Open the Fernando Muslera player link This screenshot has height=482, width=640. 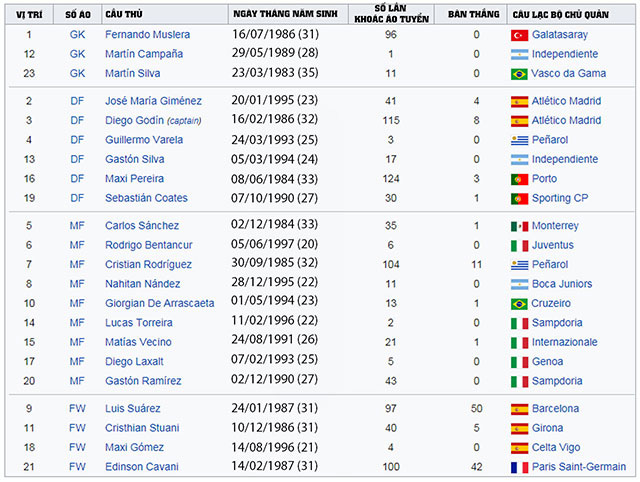(x=146, y=35)
